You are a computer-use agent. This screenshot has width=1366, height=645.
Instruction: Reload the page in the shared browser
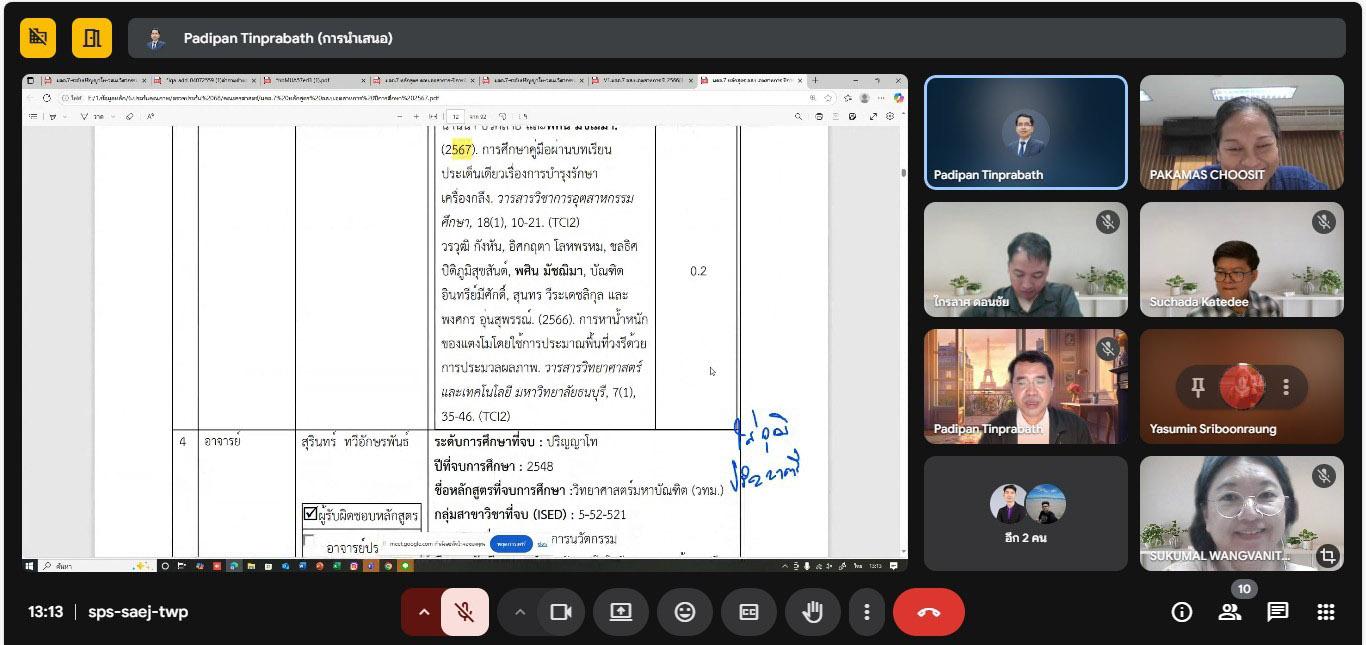pyautogui.click(x=47, y=98)
